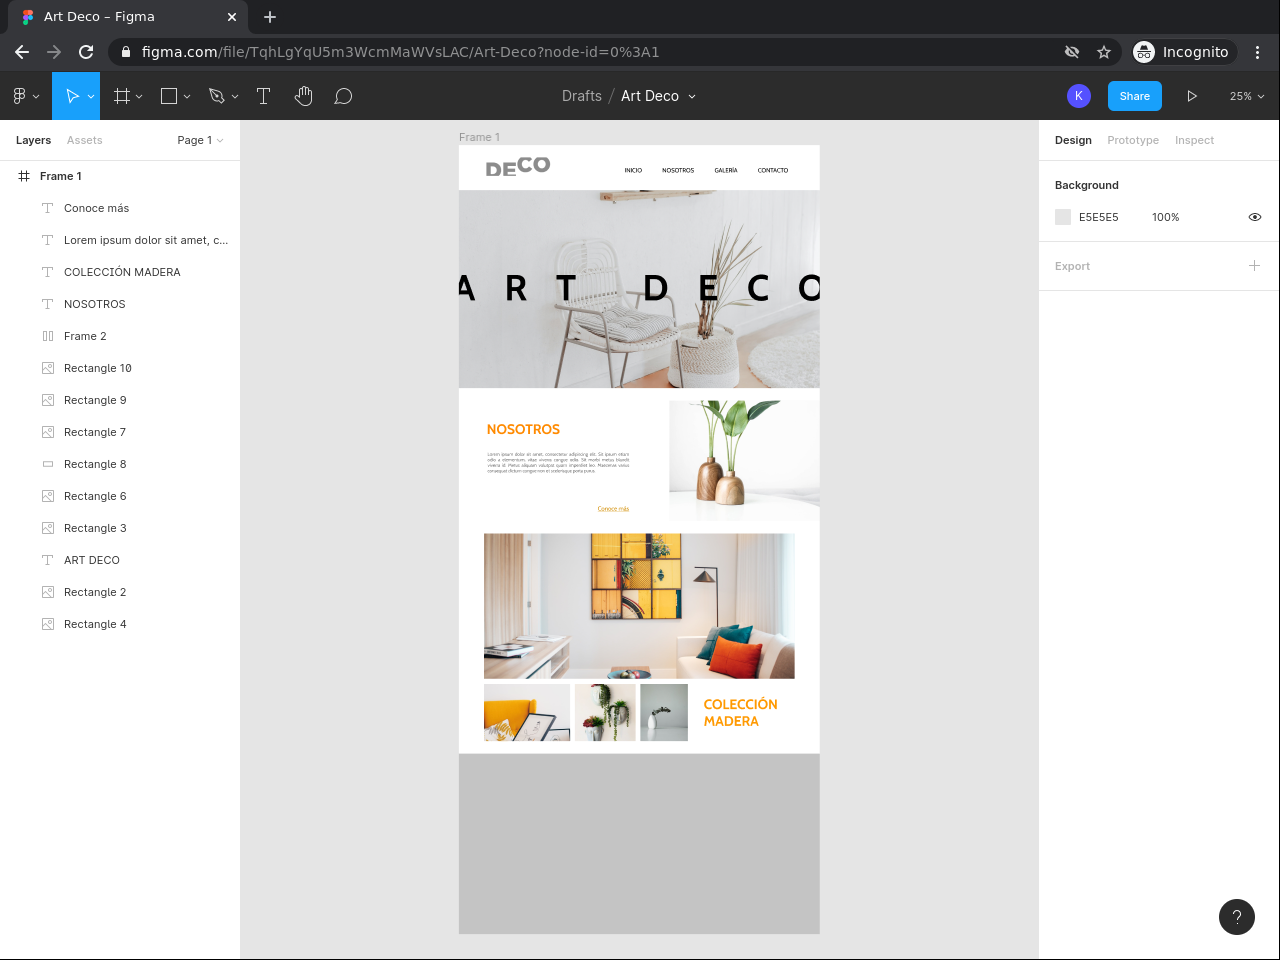Open the 25% zoom dropdown

1247,96
